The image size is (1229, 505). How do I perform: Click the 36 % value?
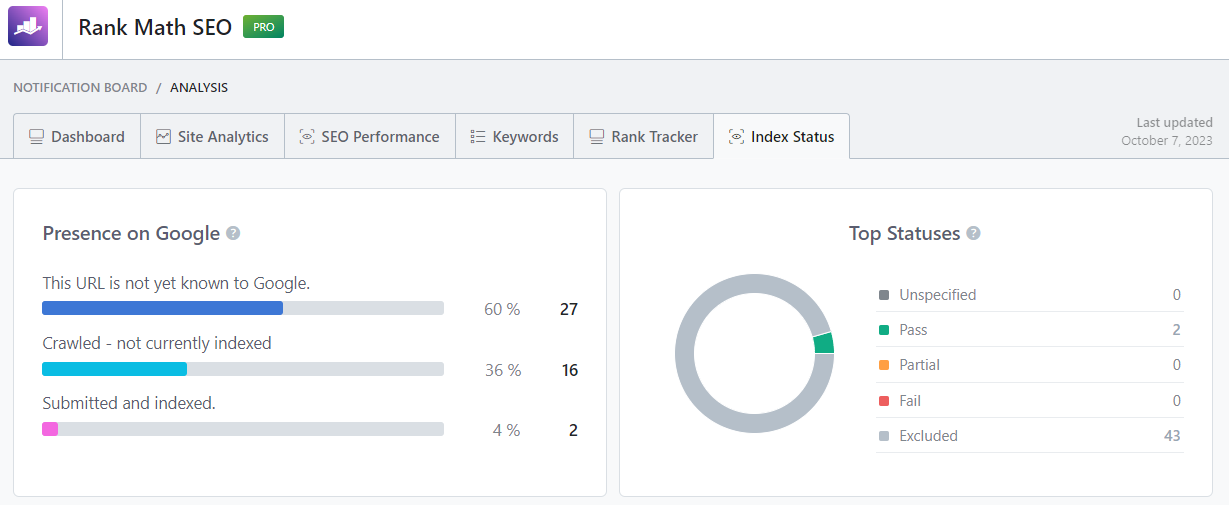[x=503, y=370]
